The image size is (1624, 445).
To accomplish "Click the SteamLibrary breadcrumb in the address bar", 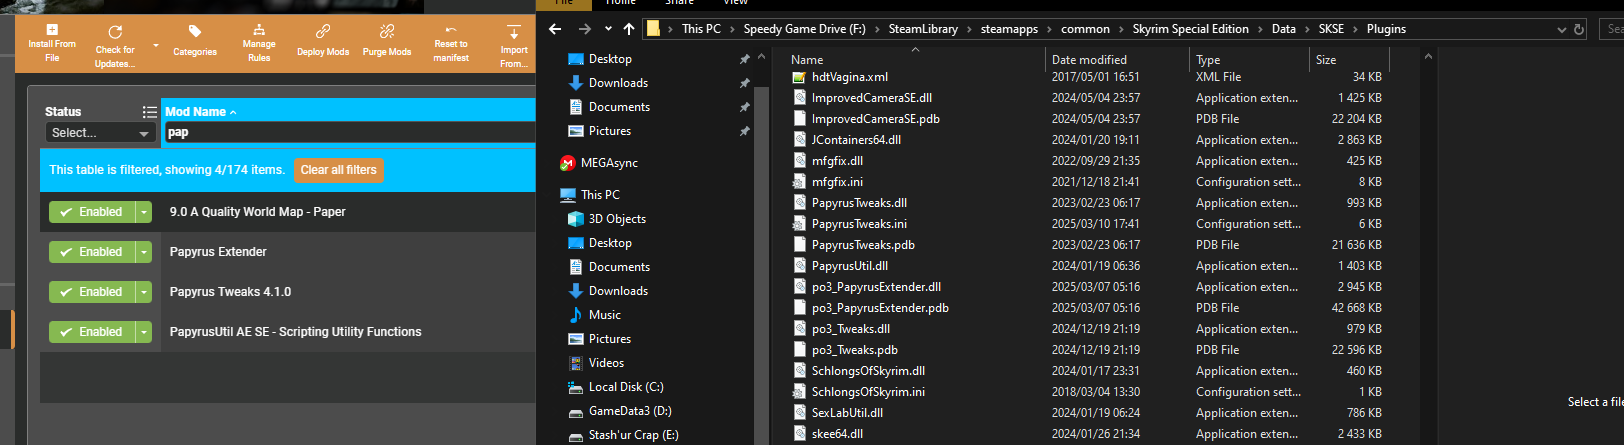I will (923, 29).
